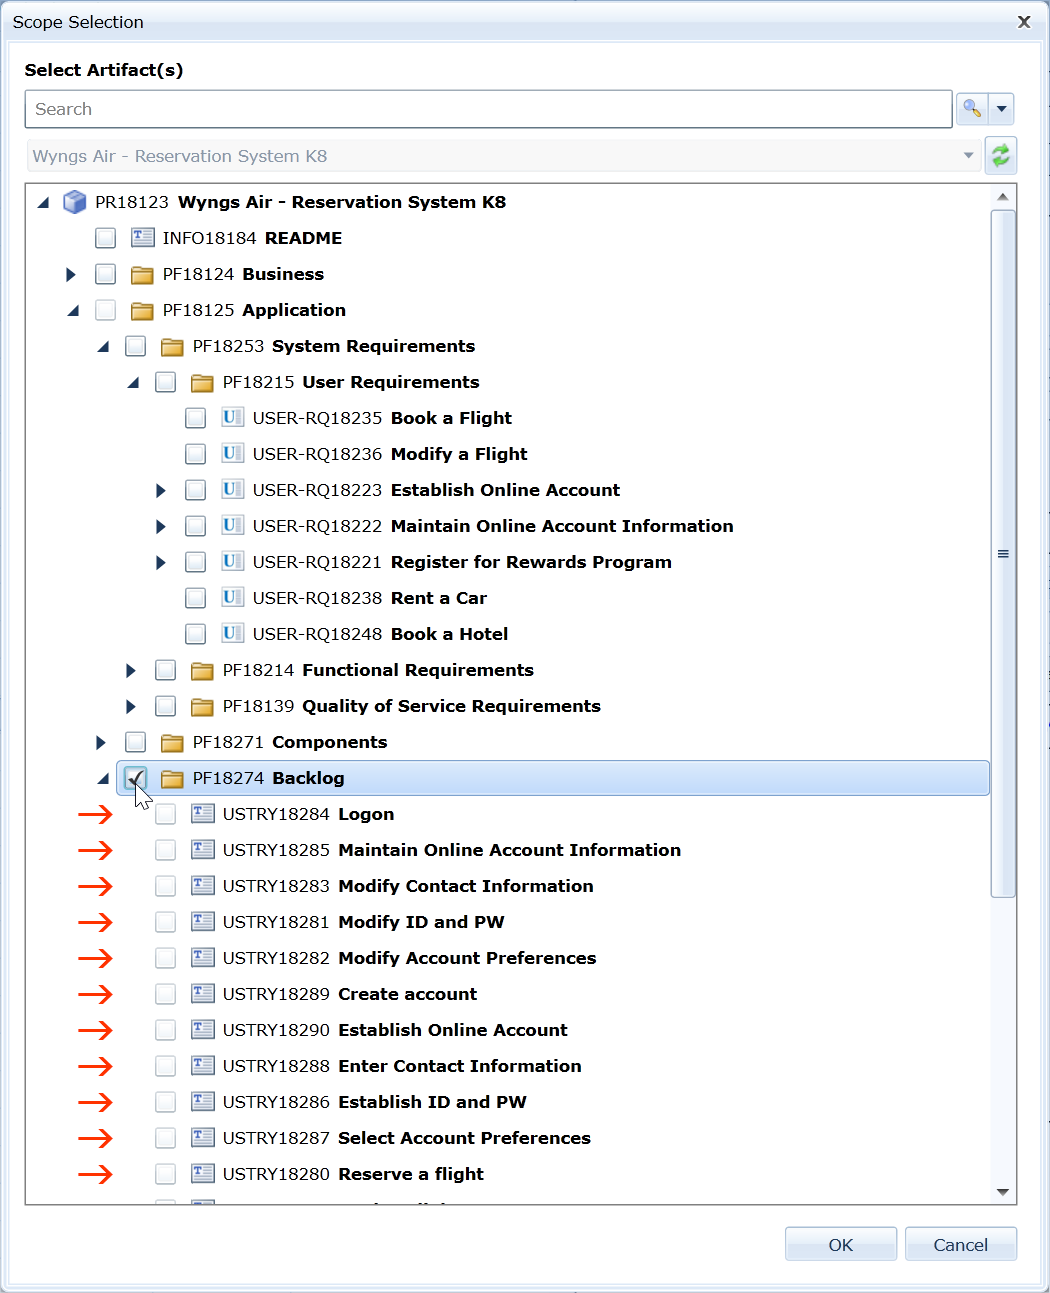Expand USER-RQ18223 Establish Online Account
The width and height of the screenshot is (1050, 1293).
(161, 490)
